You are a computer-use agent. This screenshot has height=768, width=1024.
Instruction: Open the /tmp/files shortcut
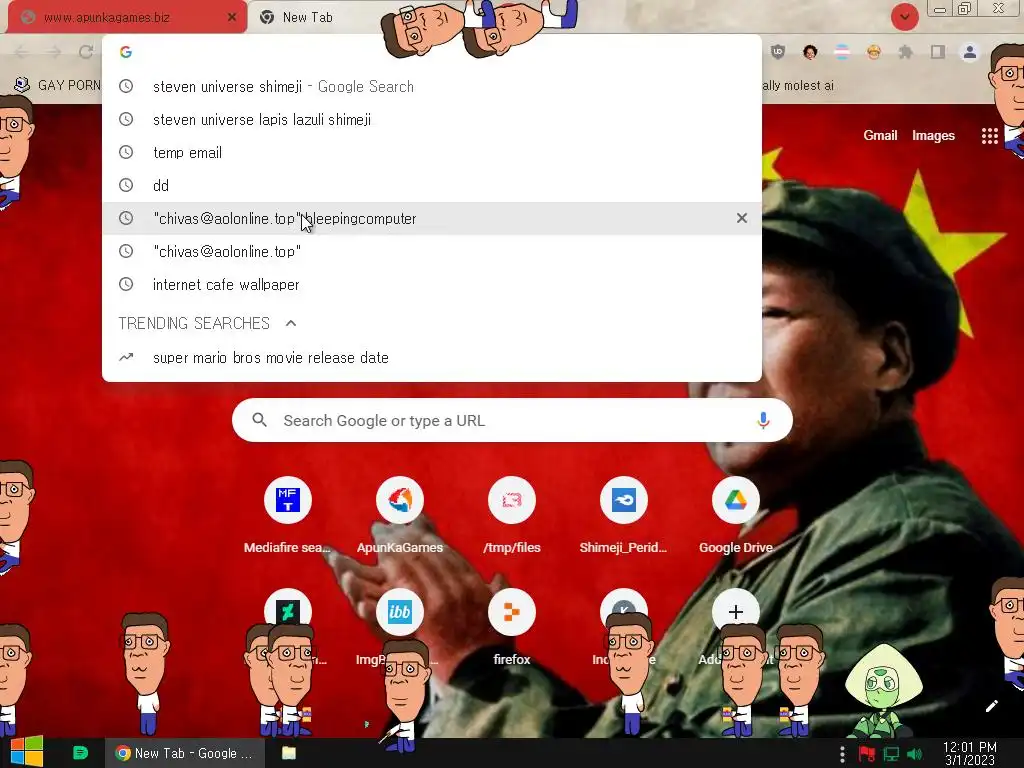click(x=511, y=500)
